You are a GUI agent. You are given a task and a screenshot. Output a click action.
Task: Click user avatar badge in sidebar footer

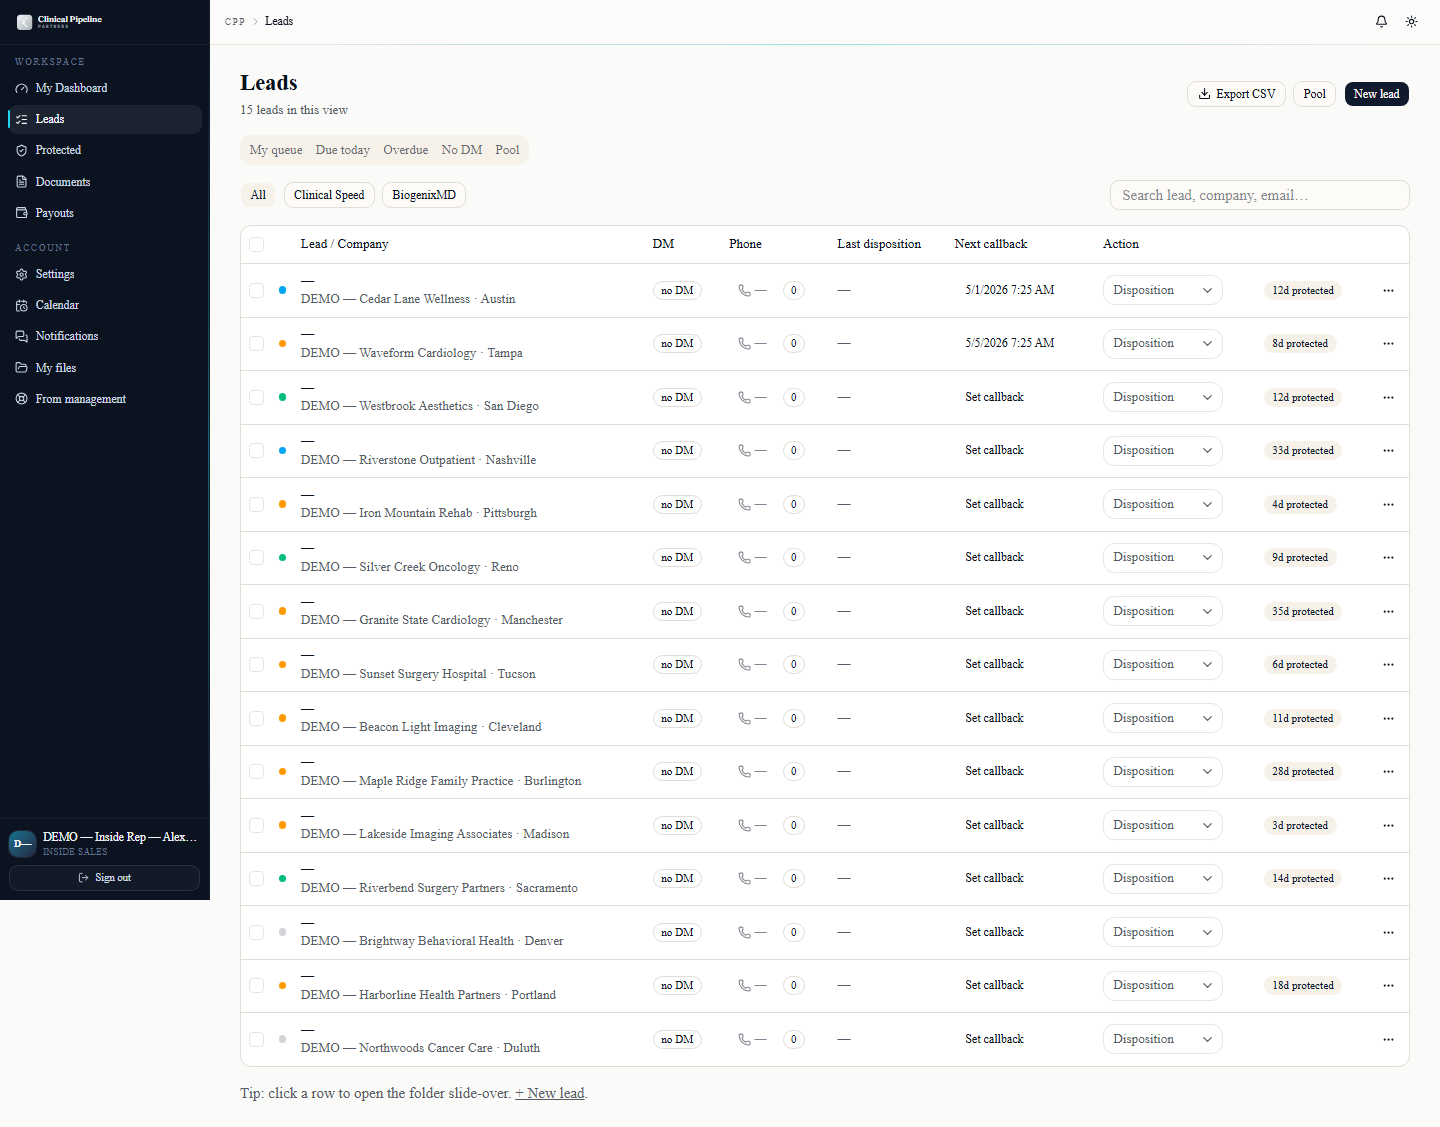[x=22, y=844]
